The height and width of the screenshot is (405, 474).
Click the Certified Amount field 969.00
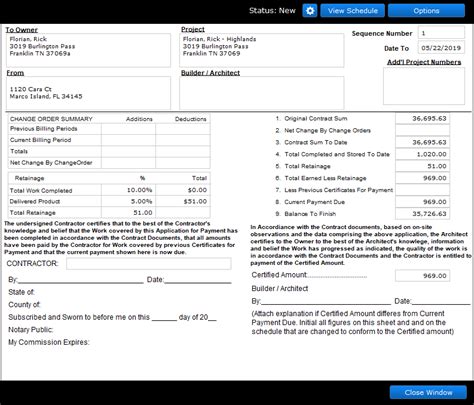coord(422,276)
